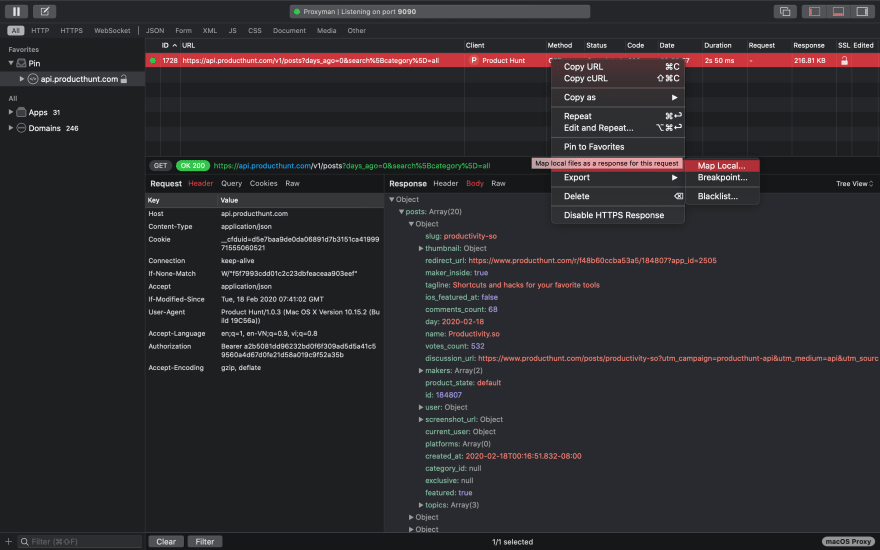Toggle the left sidebar panel icon
Screen dimensions: 880x550
point(814,11)
